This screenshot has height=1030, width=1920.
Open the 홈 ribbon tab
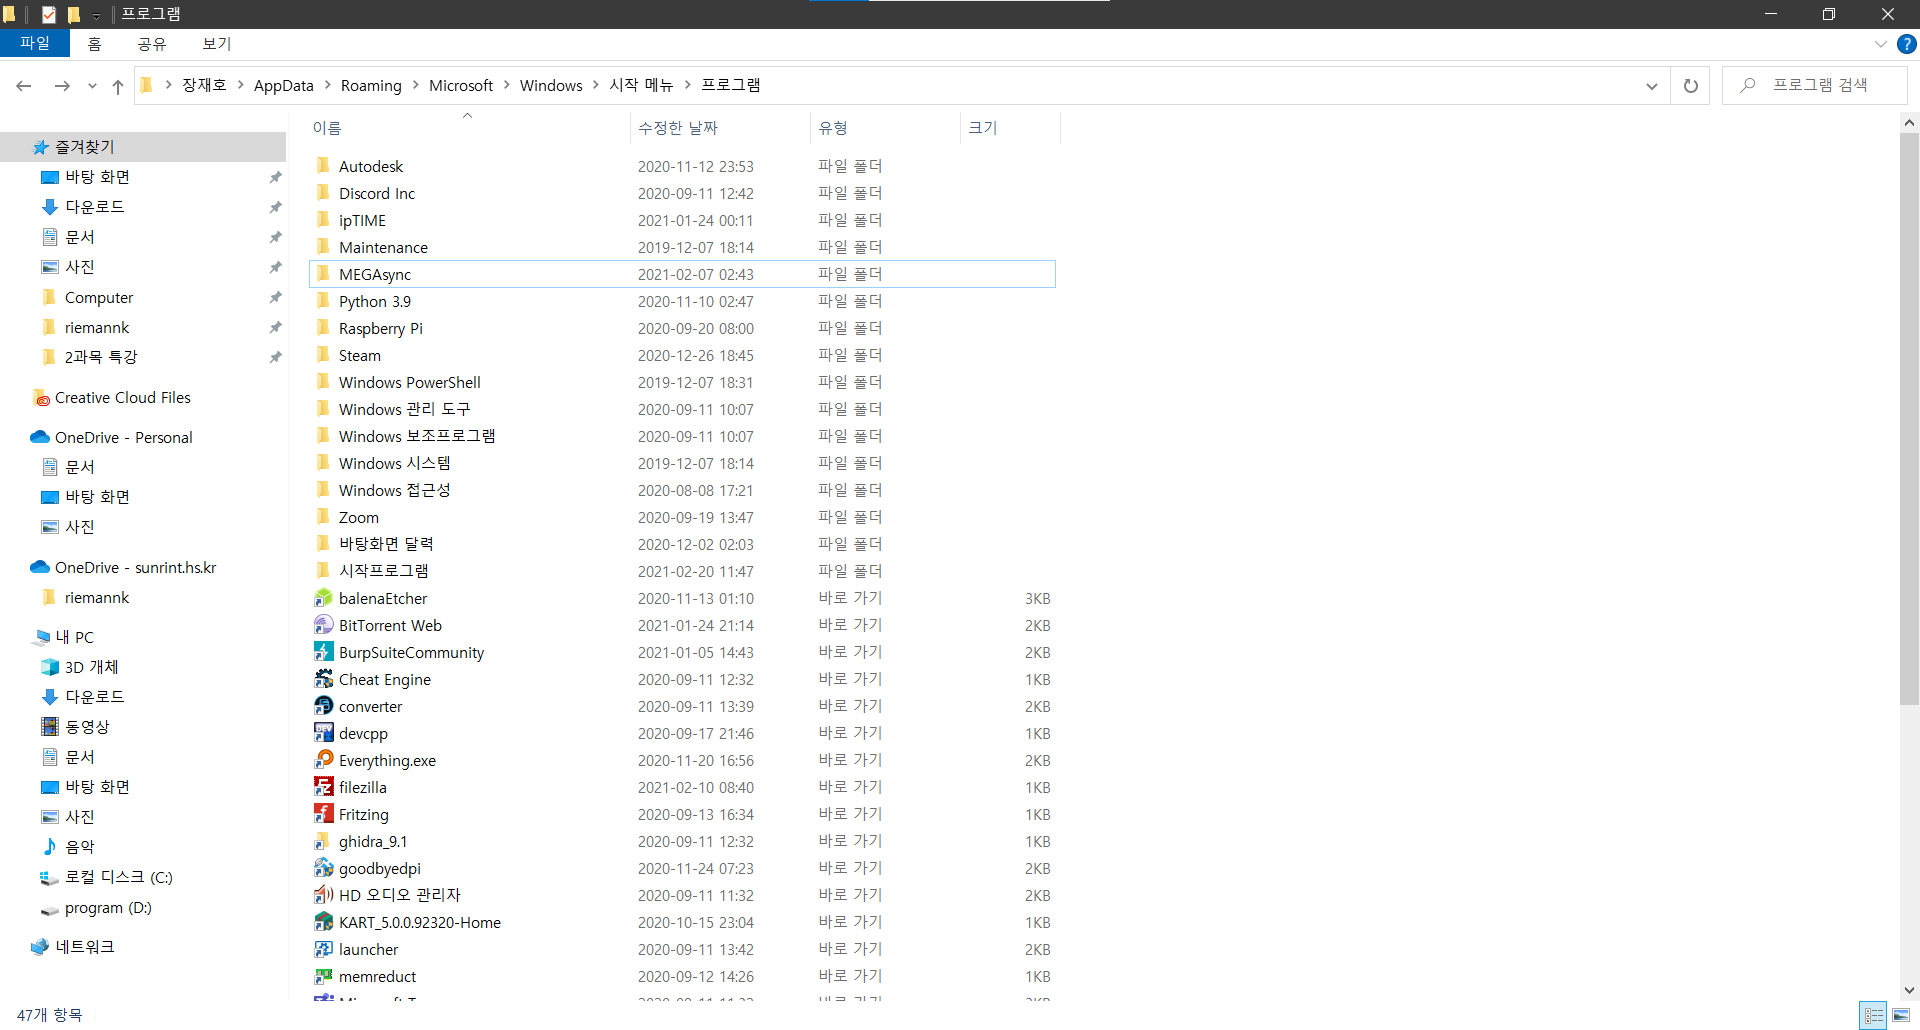pyautogui.click(x=94, y=44)
